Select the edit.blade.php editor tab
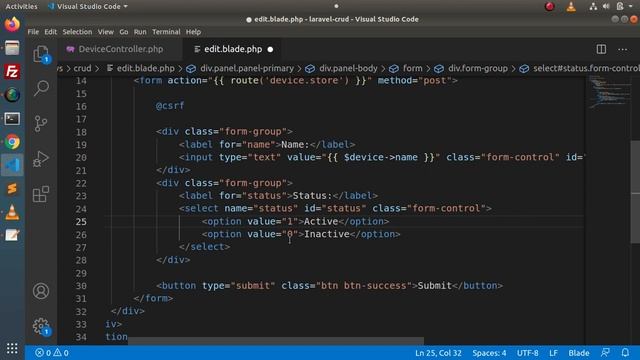The width and height of the screenshot is (640, 360). click(x=233, y=49)
